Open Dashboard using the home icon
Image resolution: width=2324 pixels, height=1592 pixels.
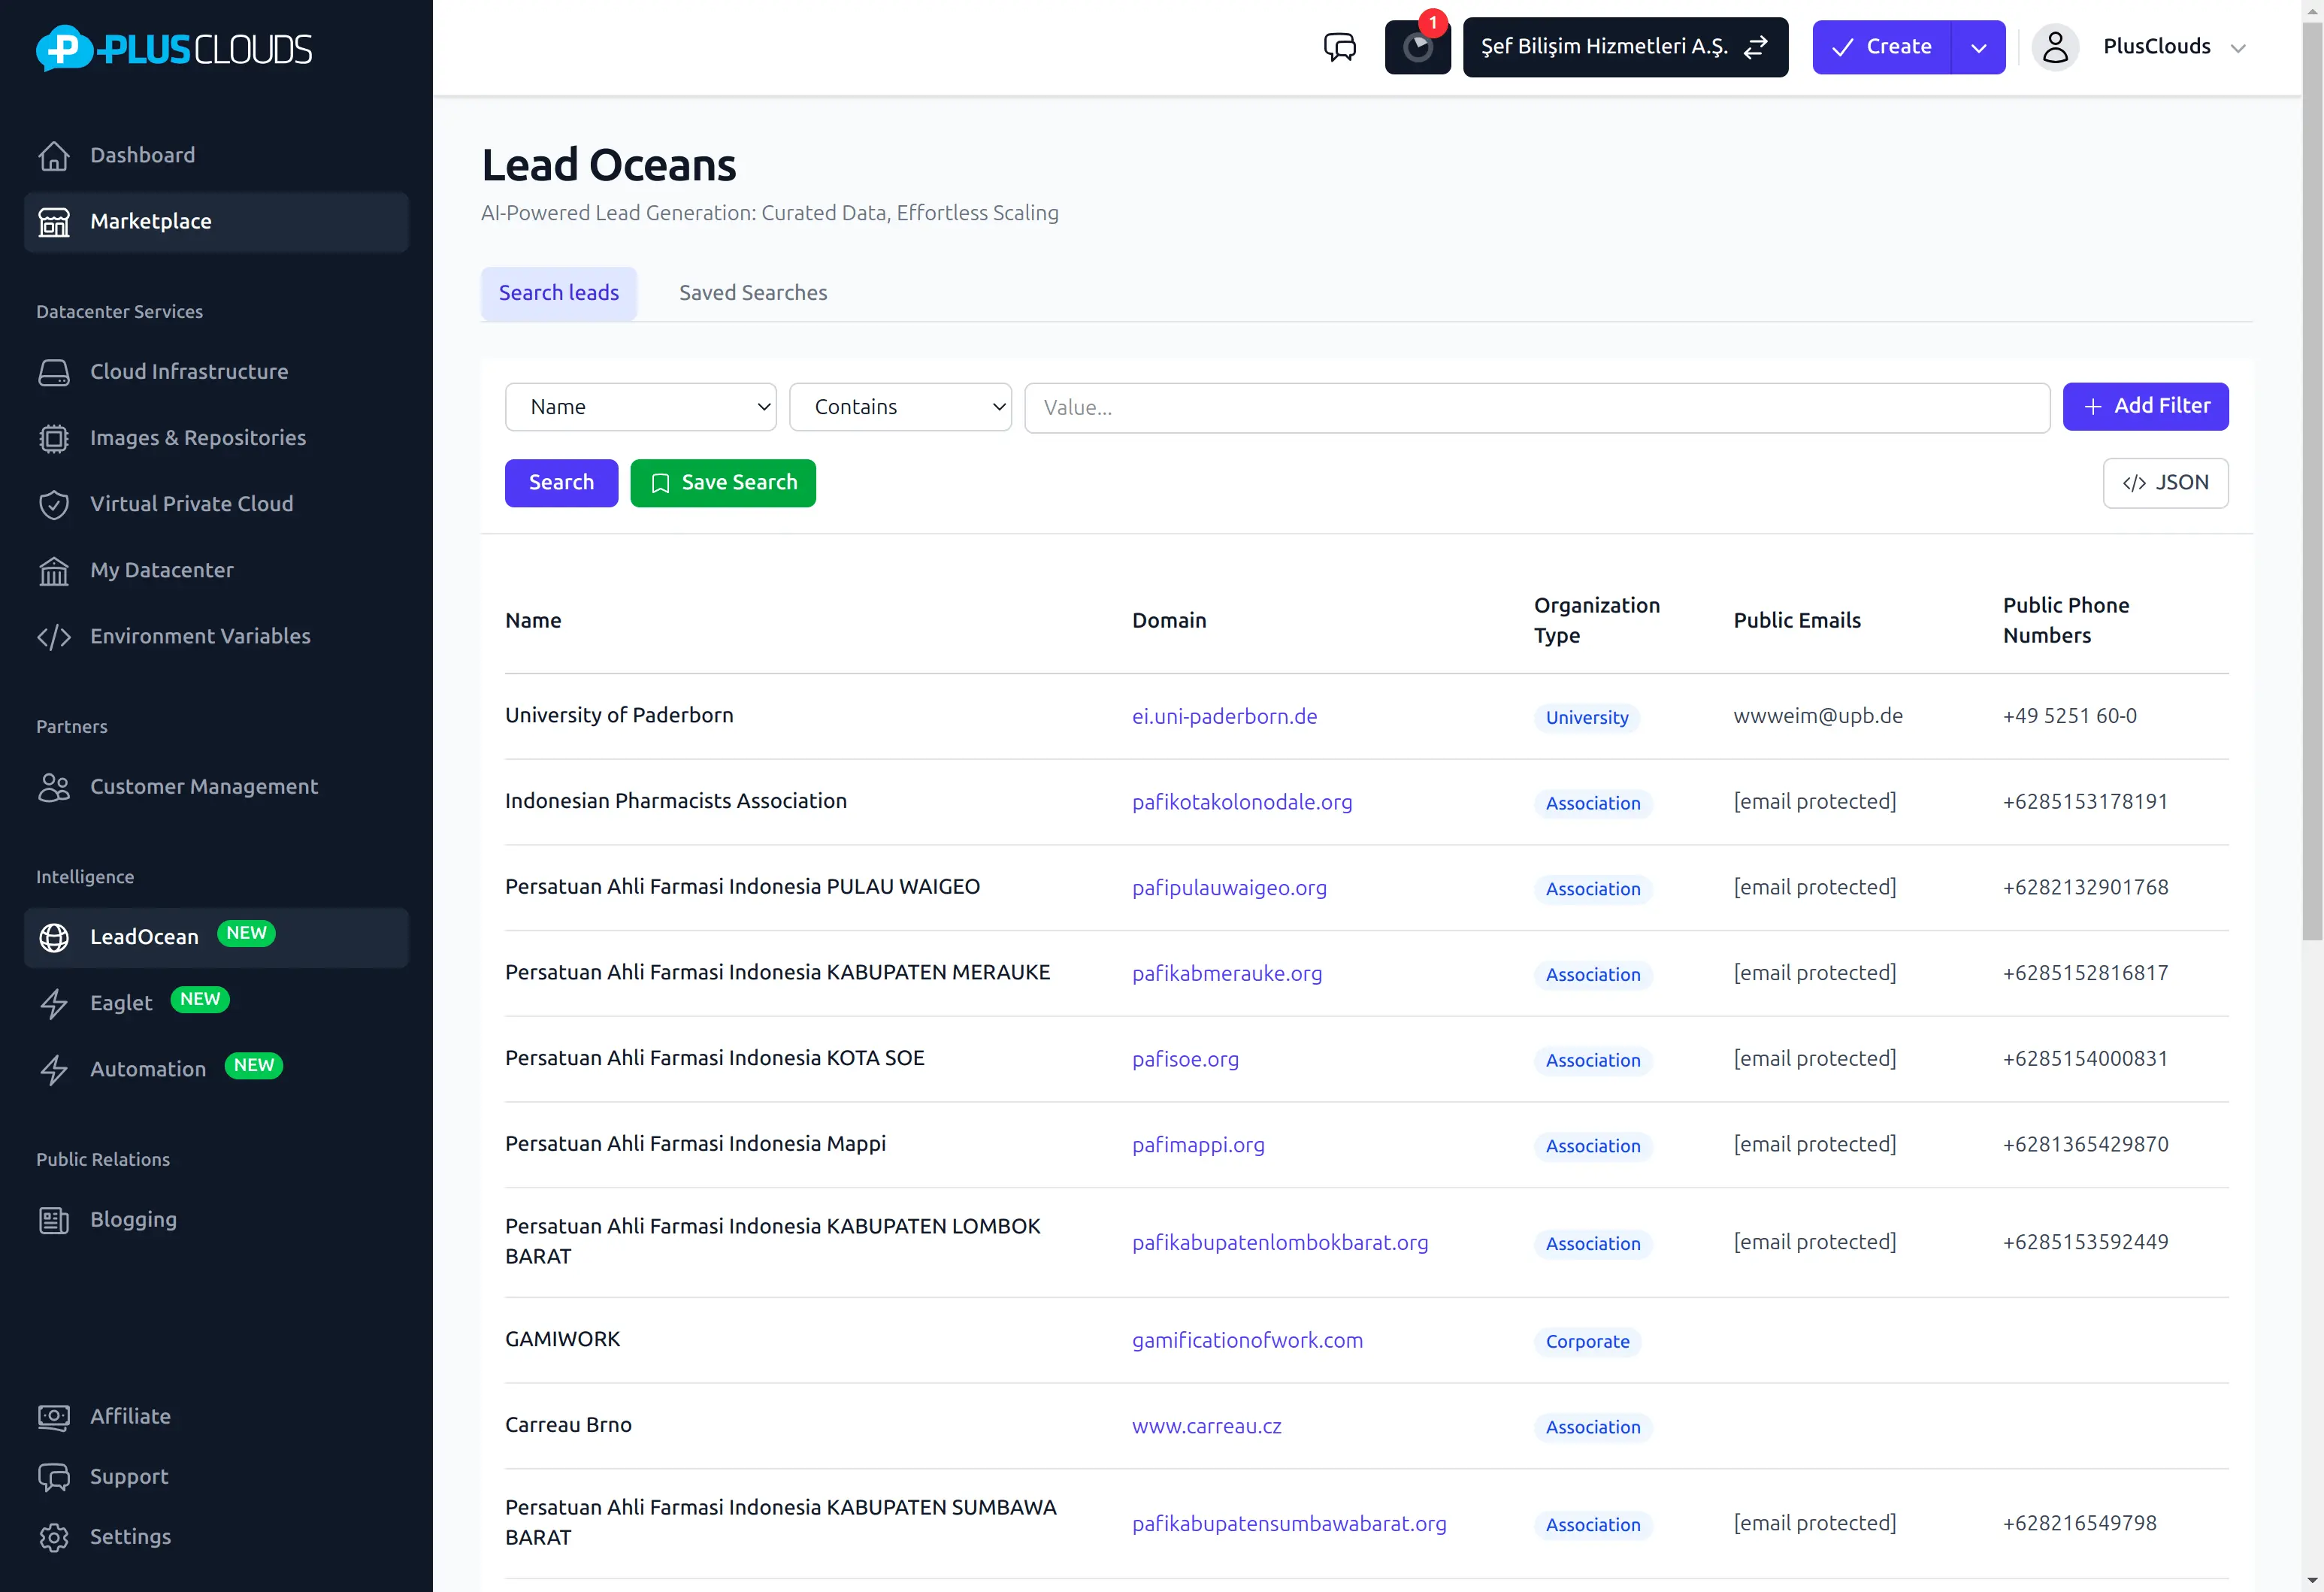54,156
